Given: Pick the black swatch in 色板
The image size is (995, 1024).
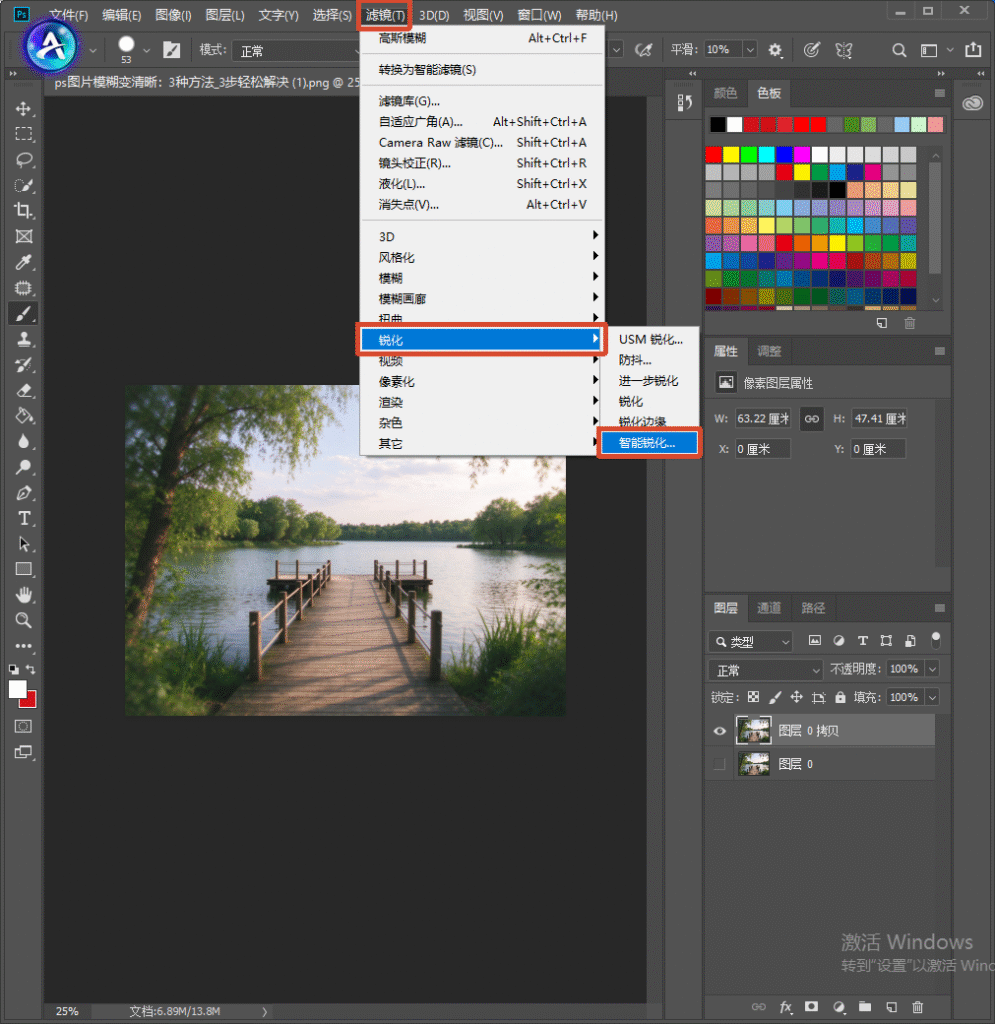Looking at the screenshot, I should [x=718, y=124].
